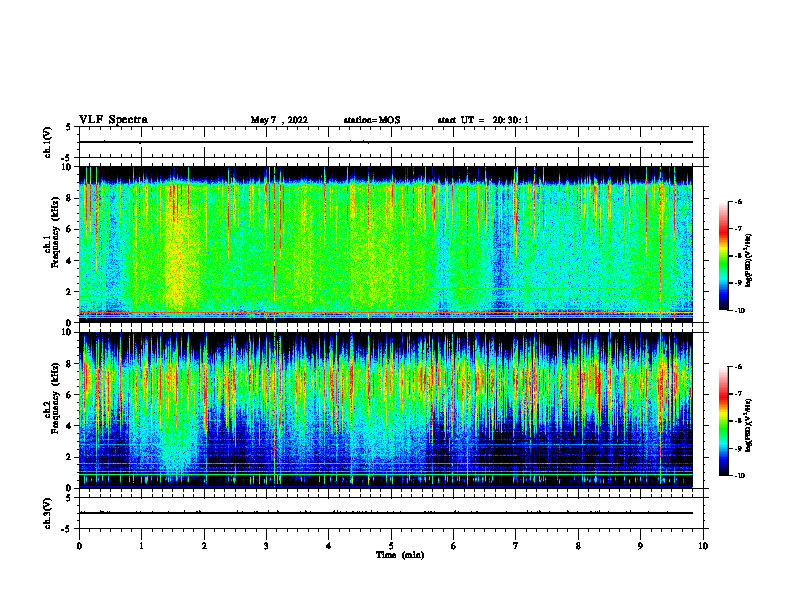Click the '3' tick on the time axis

[x=266, y=546]
